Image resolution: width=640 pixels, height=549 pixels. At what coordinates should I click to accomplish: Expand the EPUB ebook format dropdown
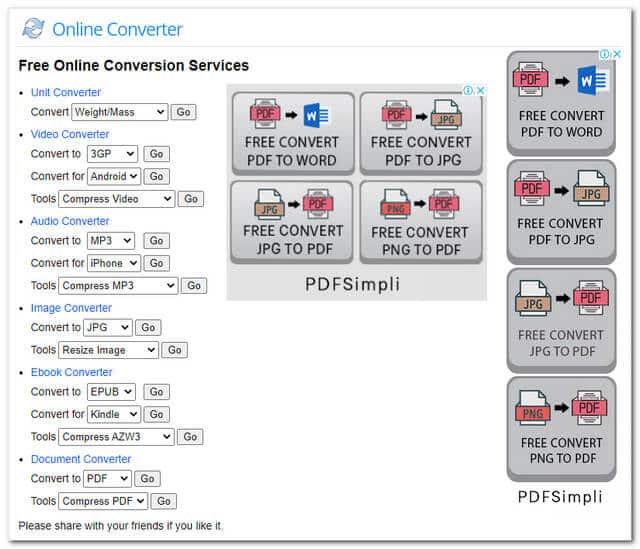111,392
